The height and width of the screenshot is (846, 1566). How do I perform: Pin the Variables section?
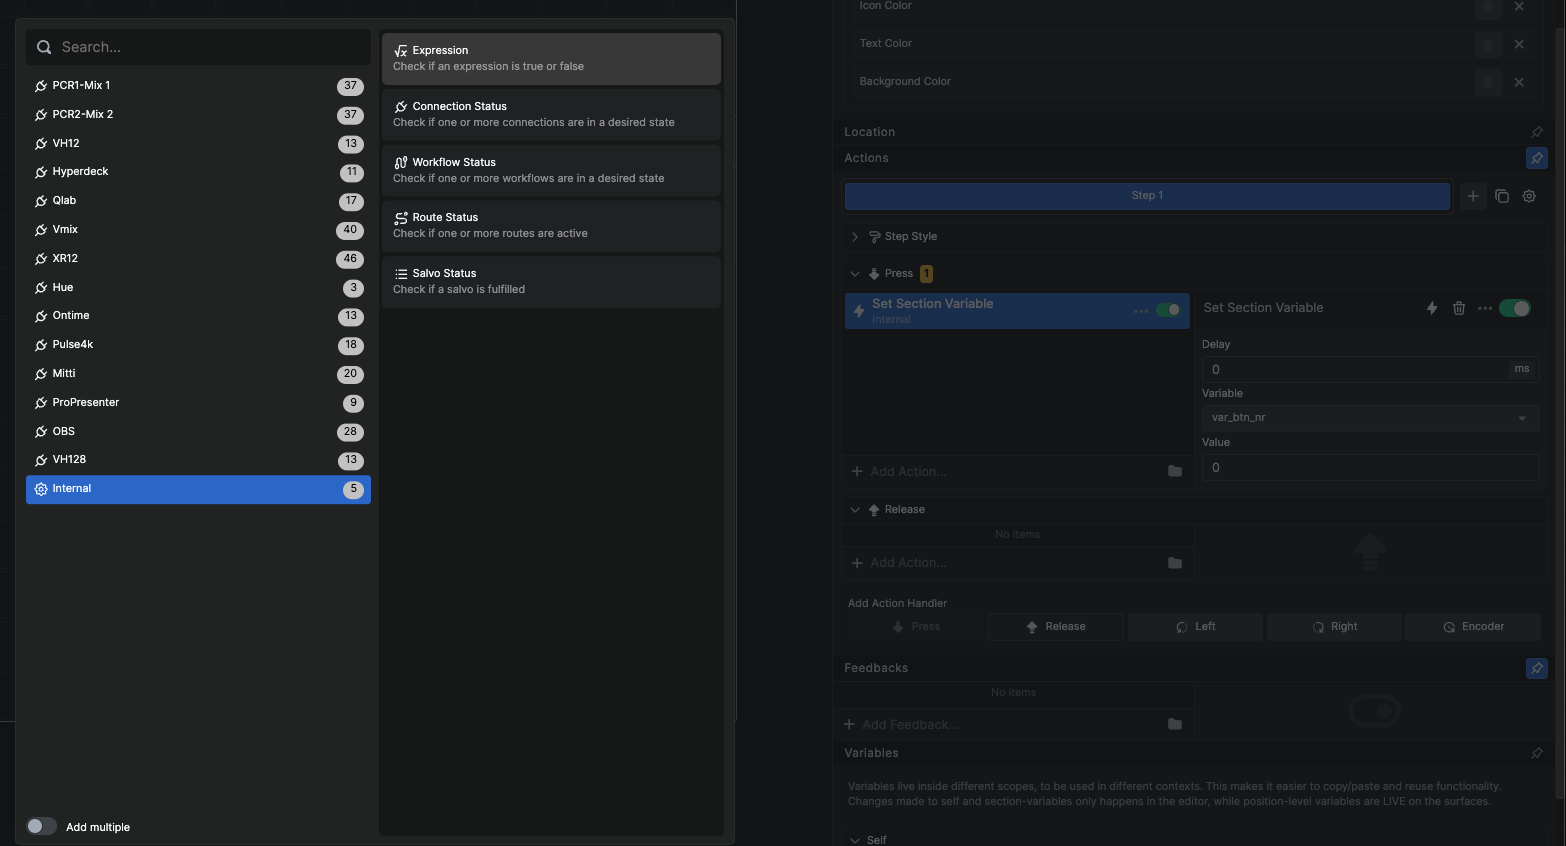tap(1537, 753)
